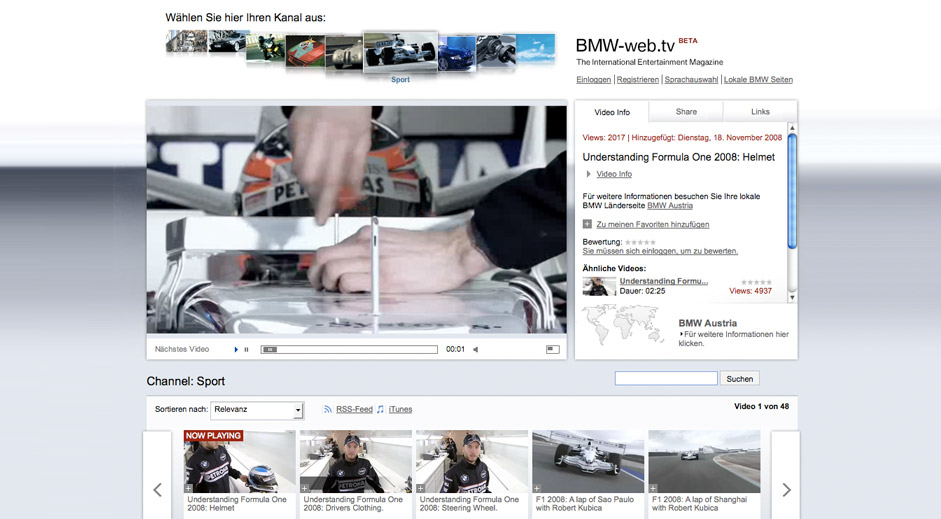Click the blue info panel scrollbar thumb

[792, 191]
